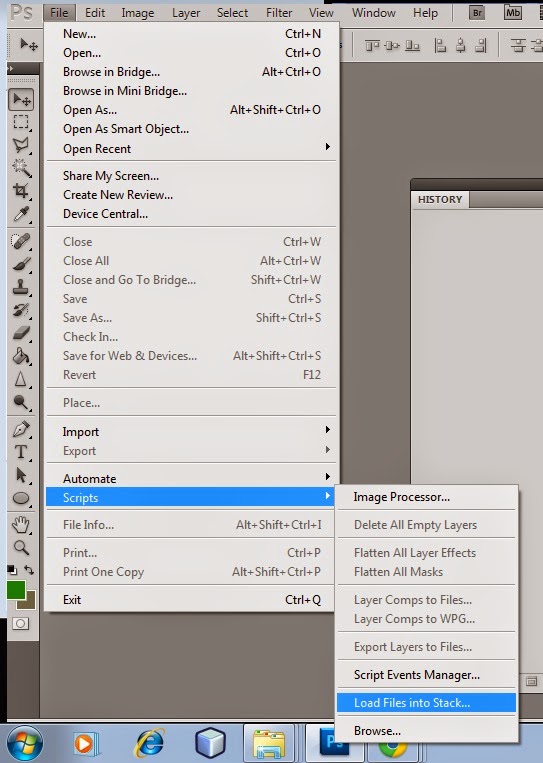
Task: Toggle Quick Mask mode
Action: coord(20,623)
